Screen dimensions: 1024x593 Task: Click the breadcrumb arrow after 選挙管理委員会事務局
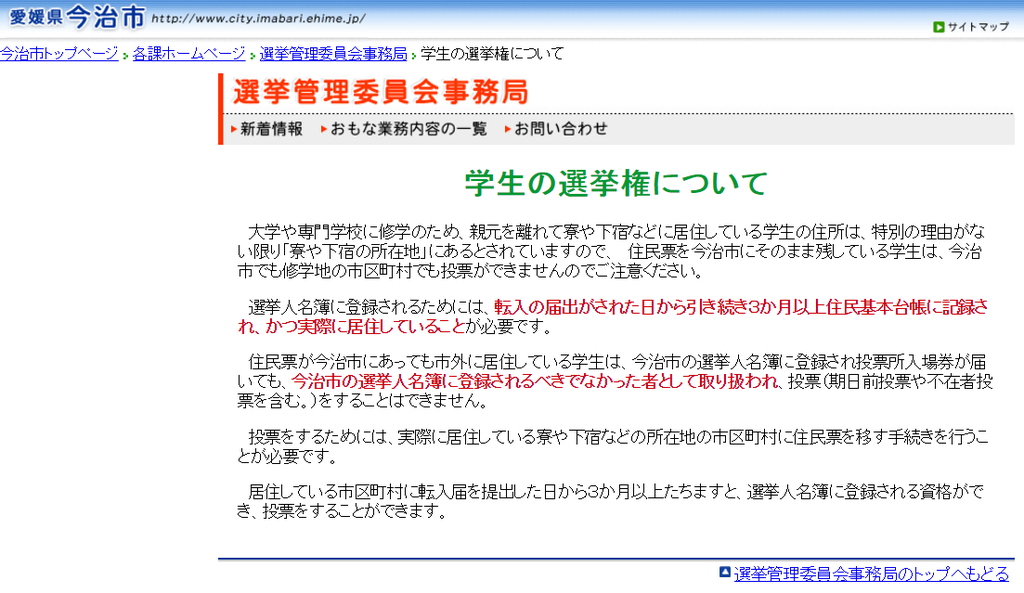coord(413,54)
